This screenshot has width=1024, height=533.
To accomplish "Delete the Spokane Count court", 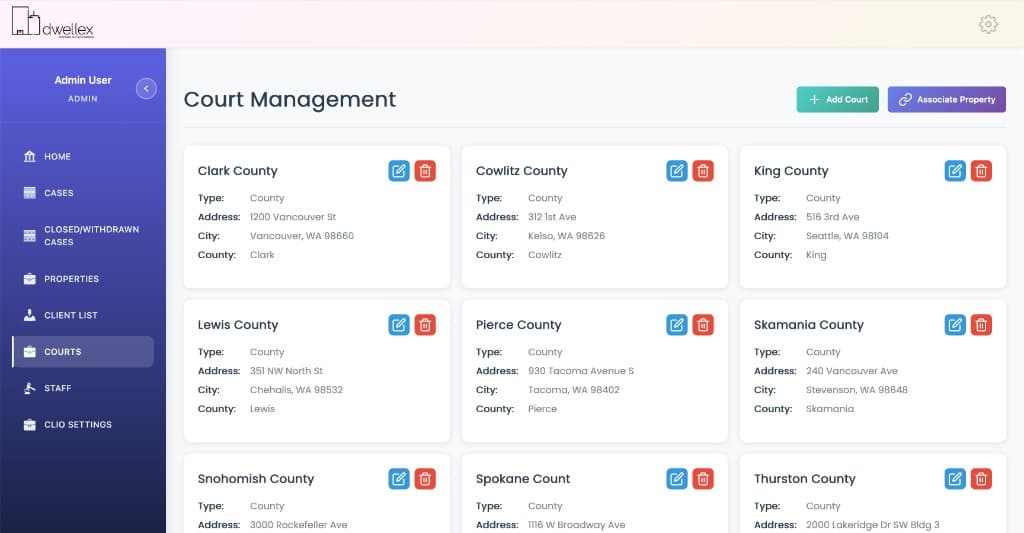I will tap(703, 479).
